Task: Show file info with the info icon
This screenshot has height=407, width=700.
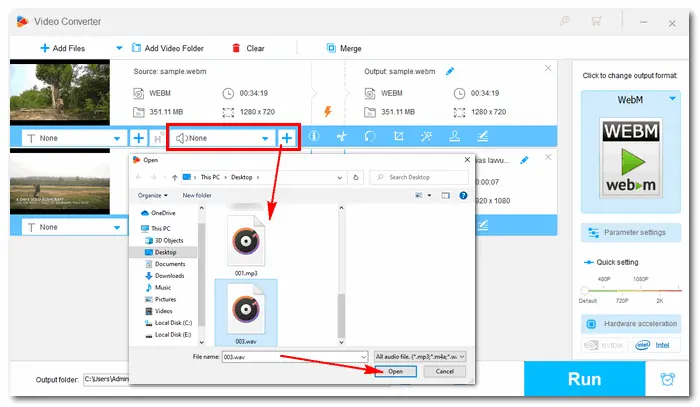Action: [314, 136]
